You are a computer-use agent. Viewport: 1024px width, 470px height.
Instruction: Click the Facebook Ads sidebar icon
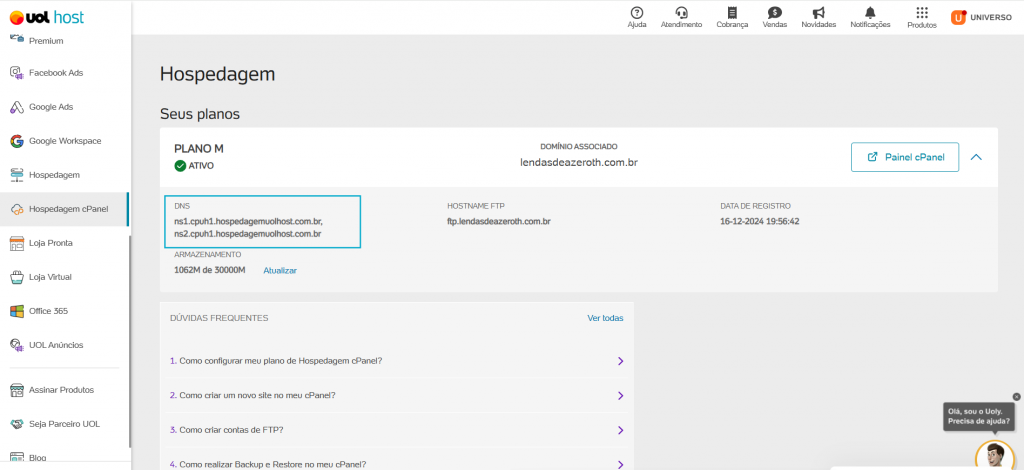click(x=17, y=72)
